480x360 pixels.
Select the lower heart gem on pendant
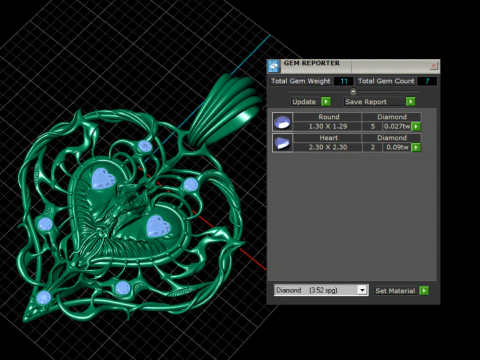click(x=158, y=226)
